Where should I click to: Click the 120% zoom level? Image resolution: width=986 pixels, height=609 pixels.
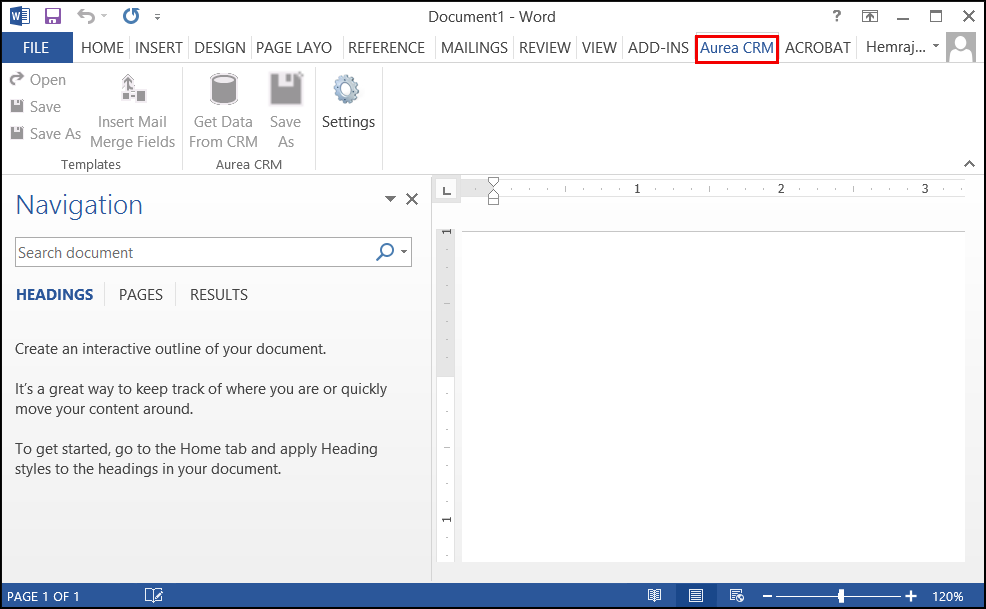[947, 596]
